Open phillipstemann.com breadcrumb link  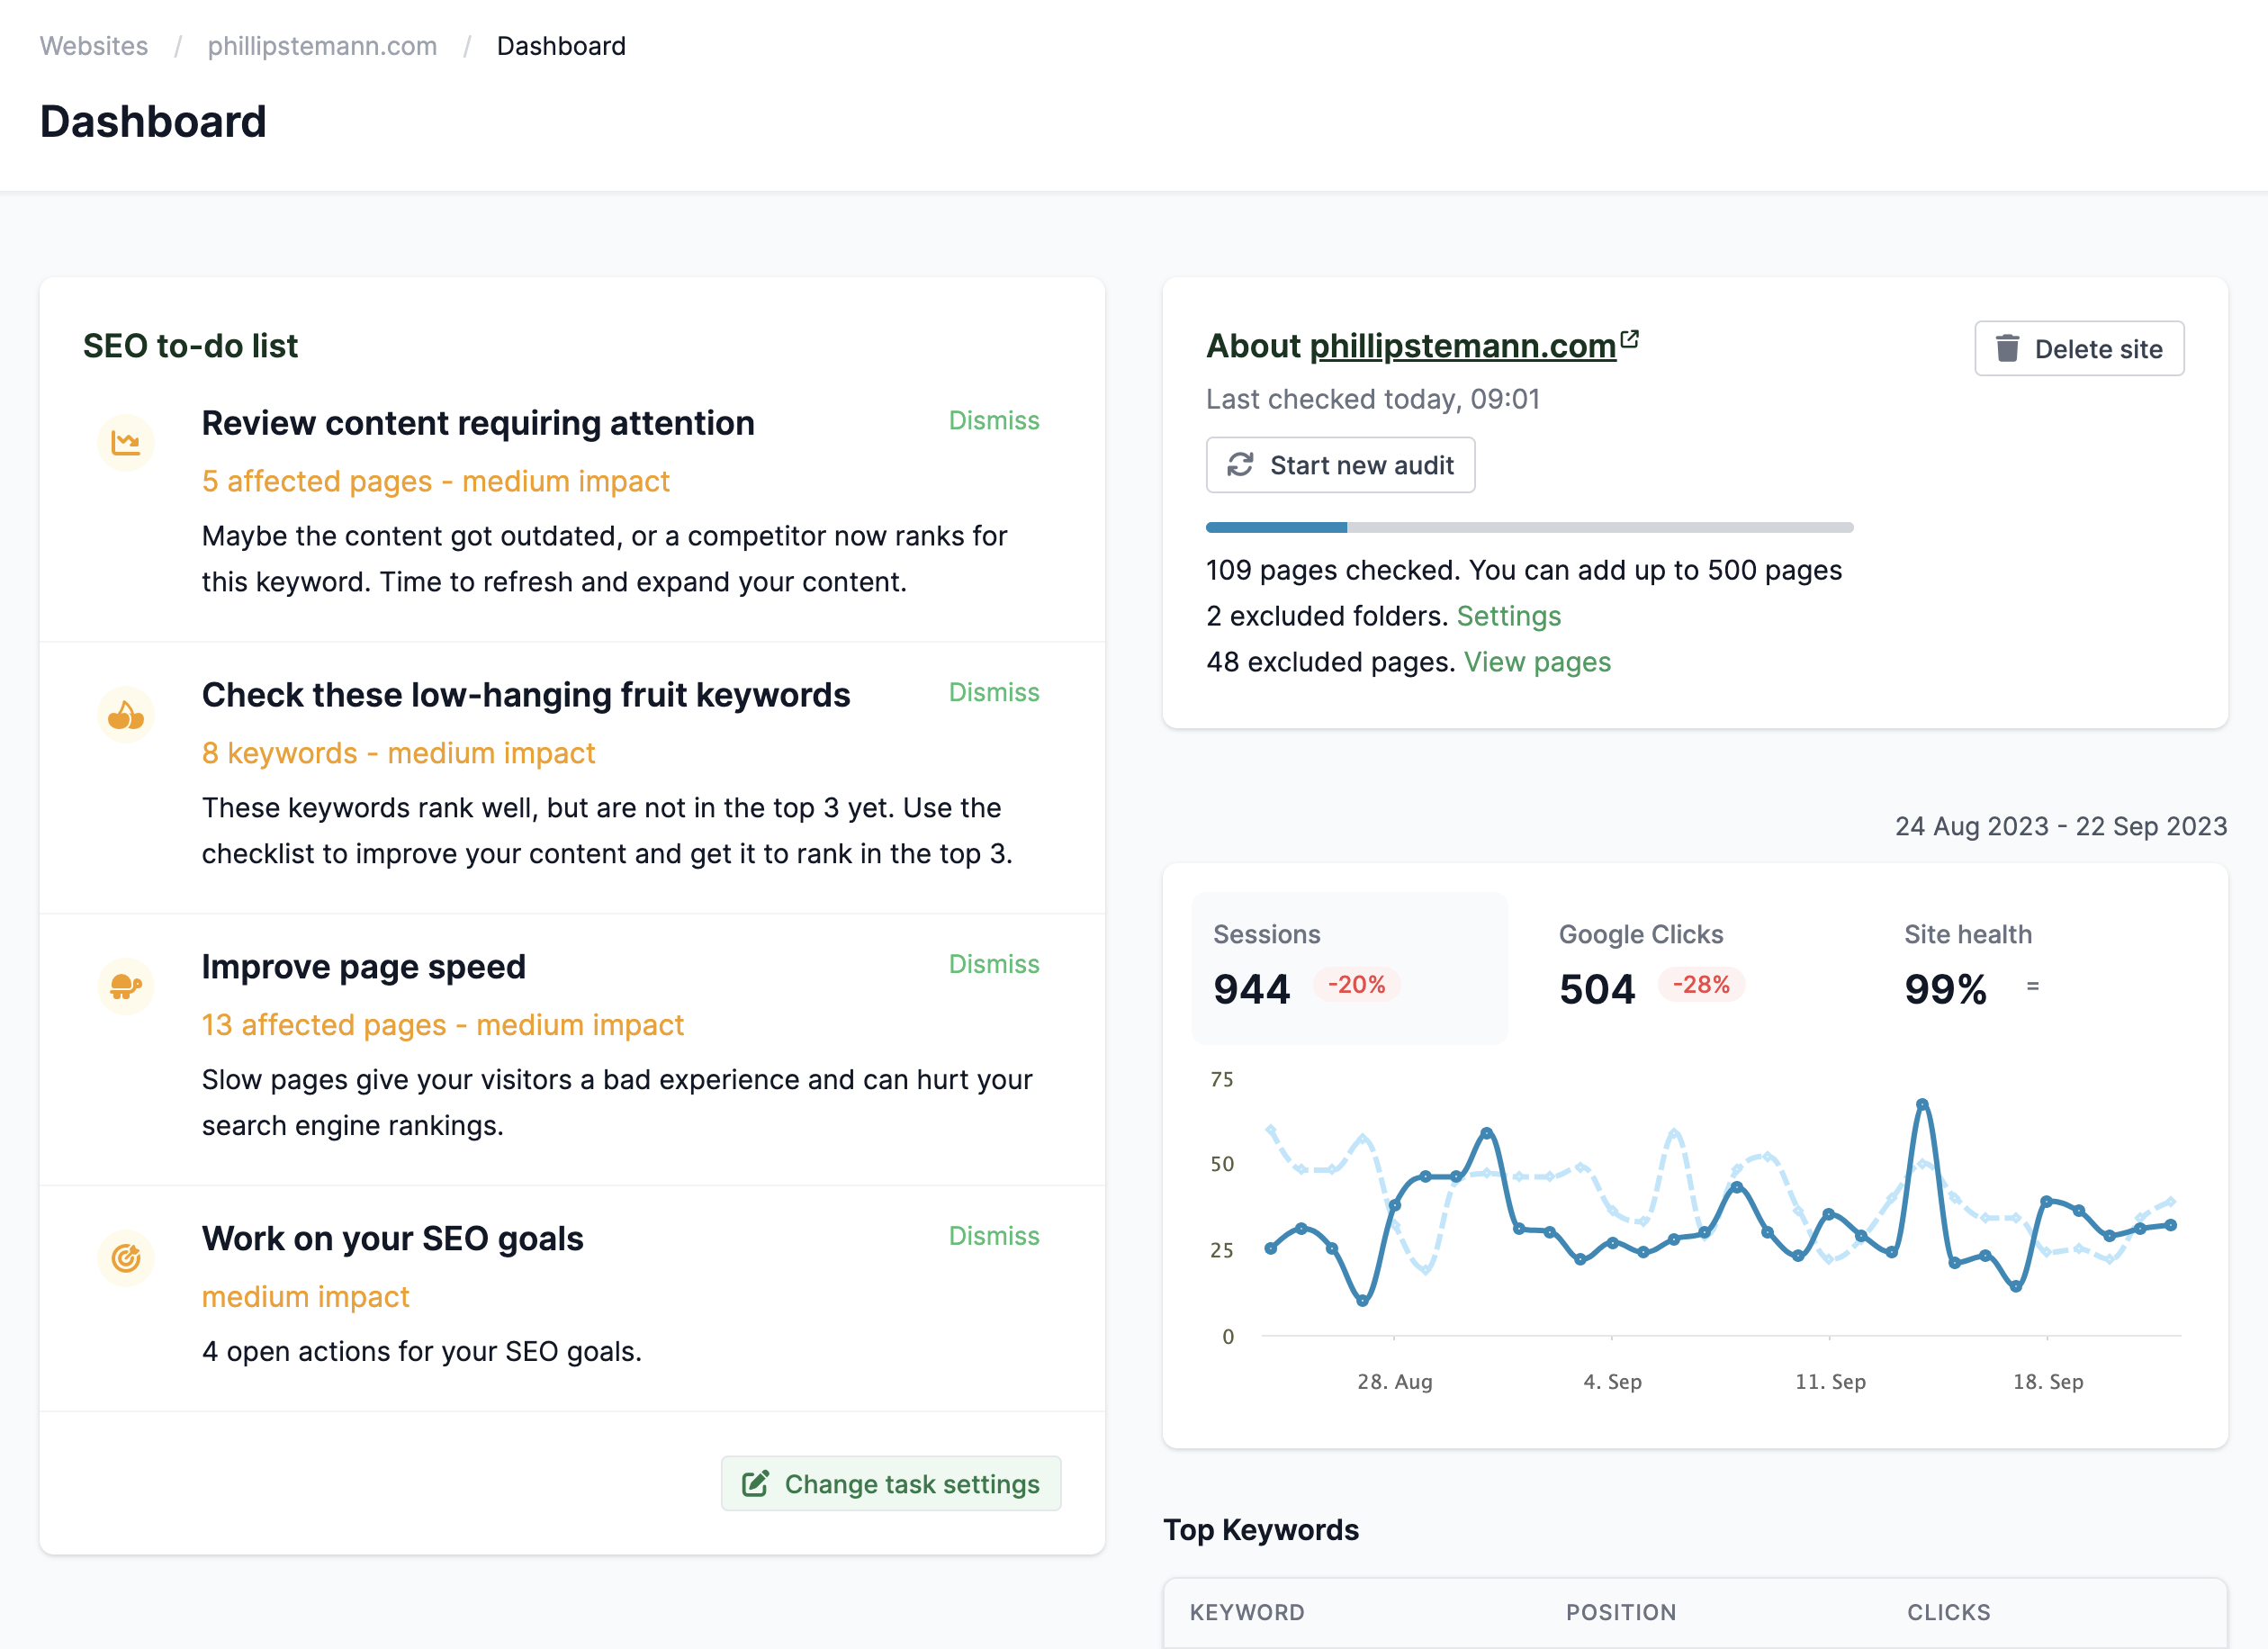[x=322, y=46]
